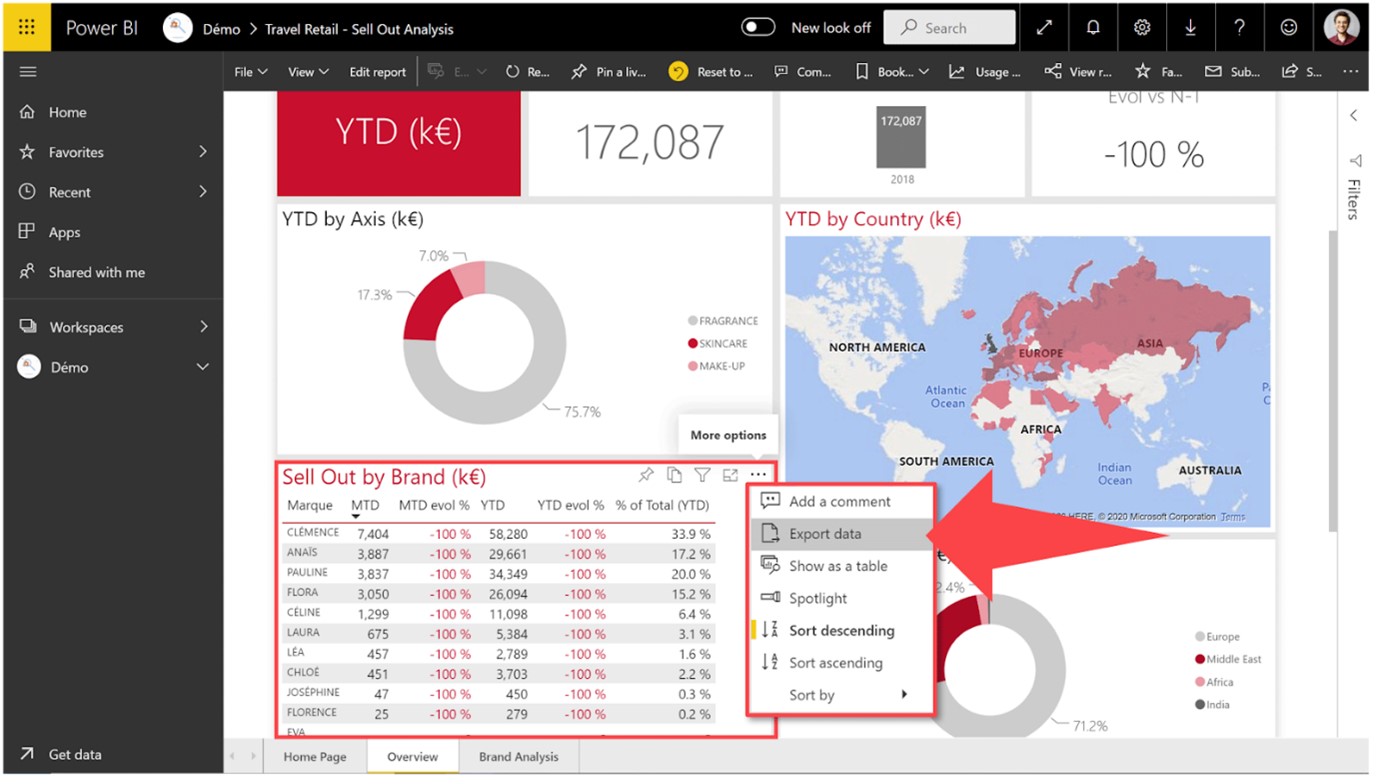Screen dimensions: 1379x784
Task: Open the File menu dropdown
Action: (250, 71)
